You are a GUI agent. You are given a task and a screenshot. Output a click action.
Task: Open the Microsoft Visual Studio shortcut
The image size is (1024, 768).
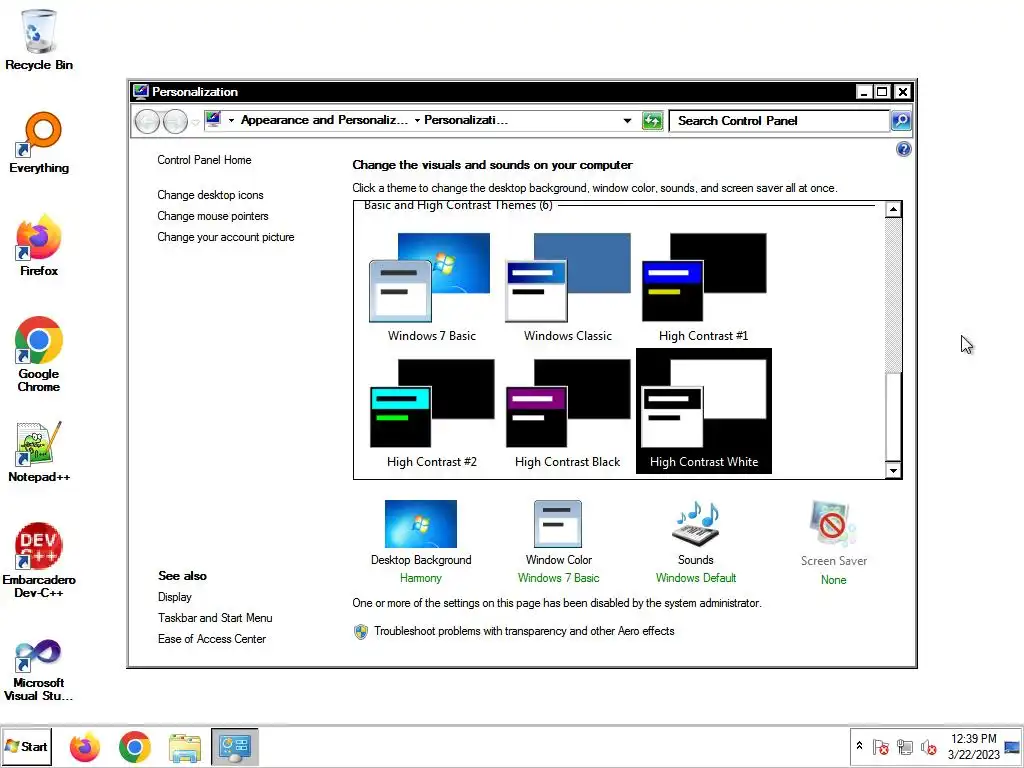(x=39, y=669)
